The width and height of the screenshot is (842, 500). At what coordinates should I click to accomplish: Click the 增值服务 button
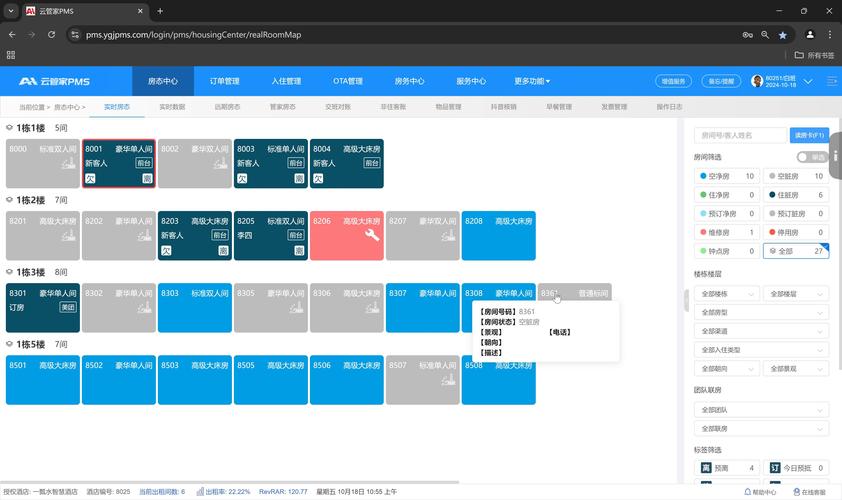pyautogui.click(x=673, y=81)
